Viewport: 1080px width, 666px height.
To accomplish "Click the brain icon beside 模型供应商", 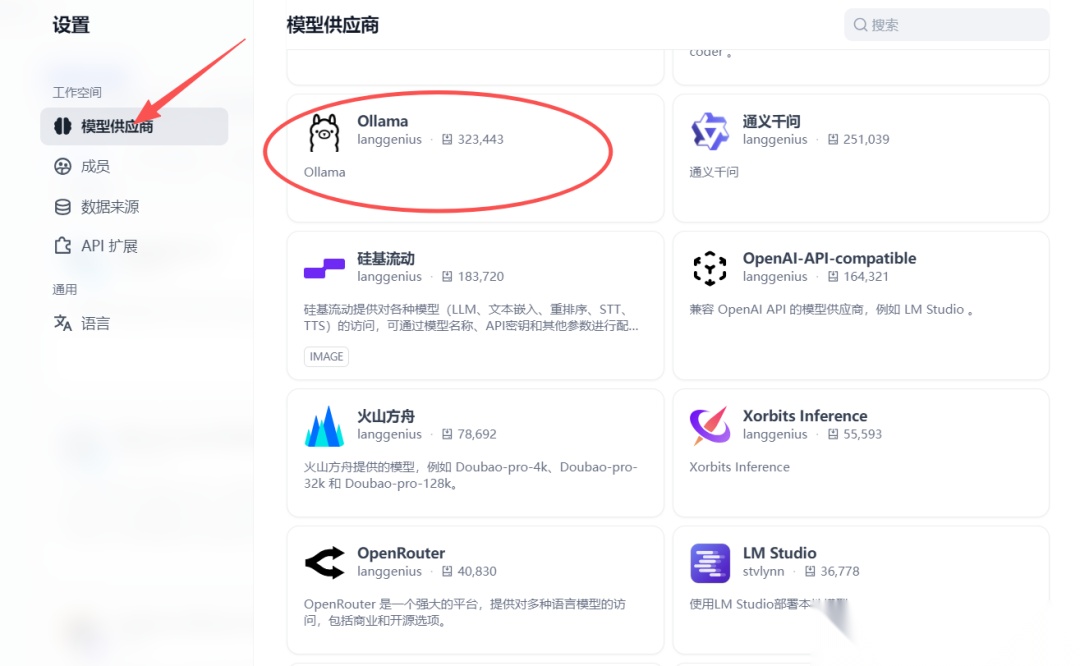I will pos(63,126).
